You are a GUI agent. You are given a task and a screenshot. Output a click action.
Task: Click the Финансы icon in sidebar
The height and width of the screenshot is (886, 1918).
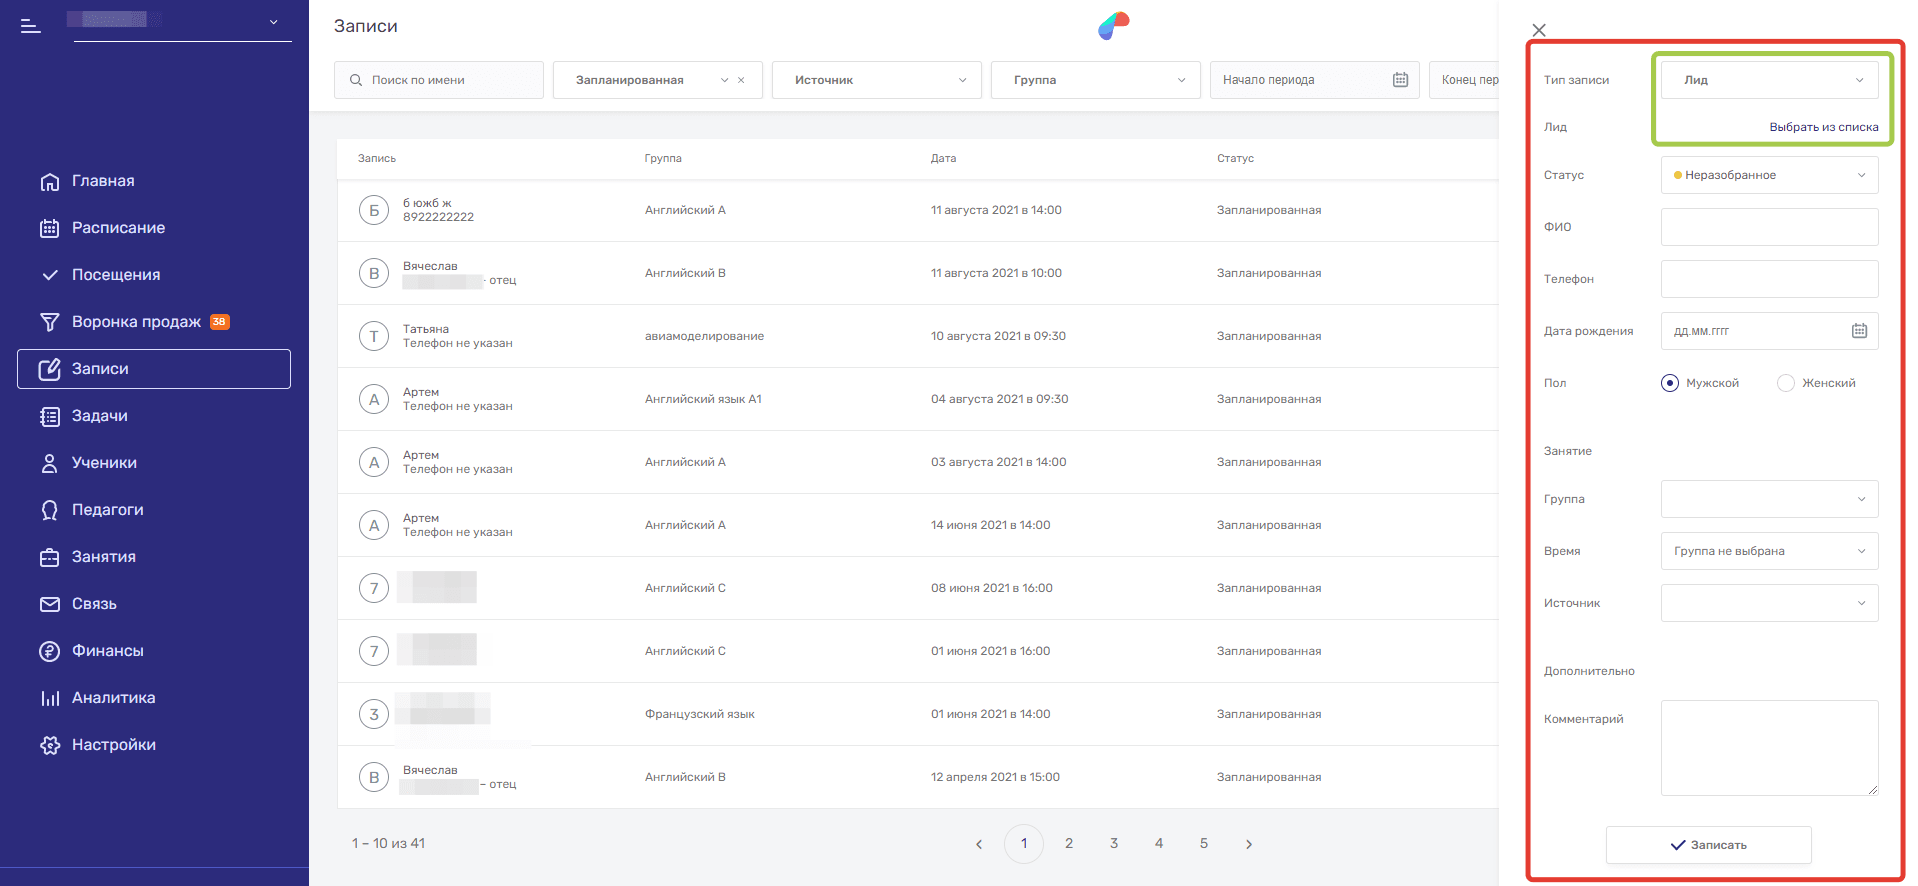pyautogui.click(x=49, y=651)
